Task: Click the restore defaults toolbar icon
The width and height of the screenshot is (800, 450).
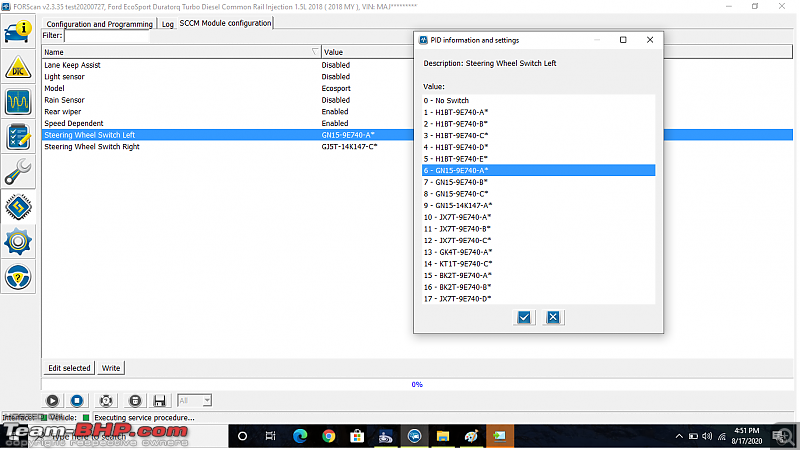Action: click(106, 401)
